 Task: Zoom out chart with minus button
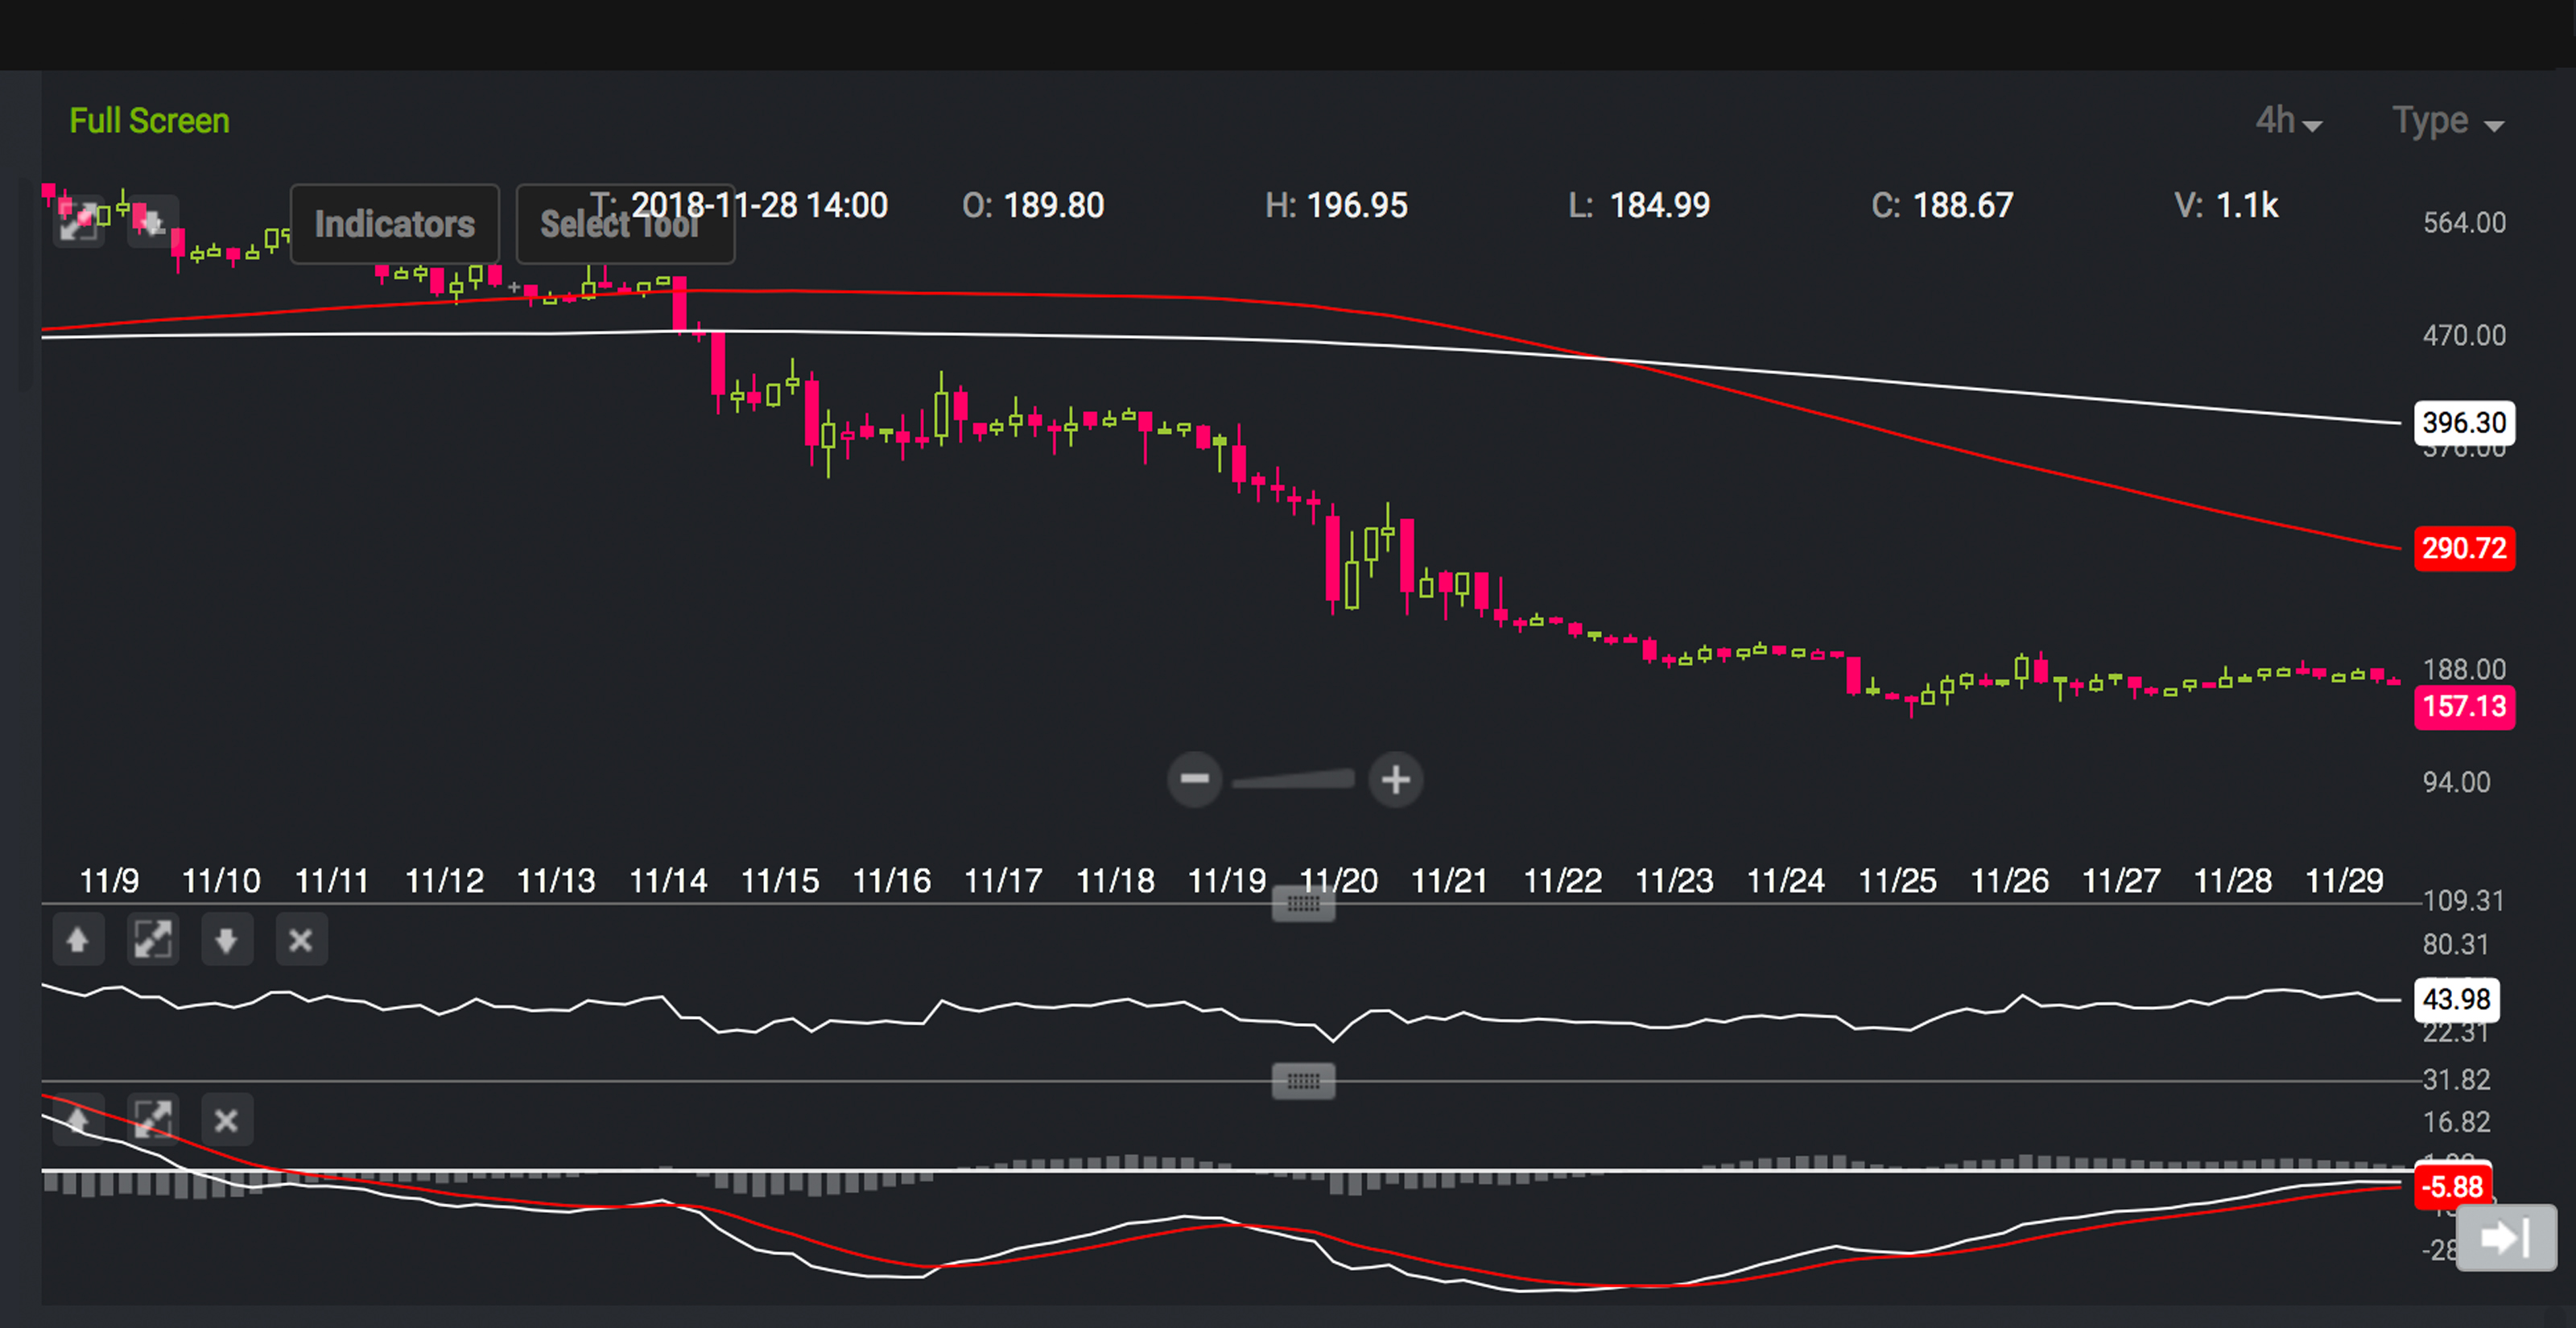(x=1194, y=779)
